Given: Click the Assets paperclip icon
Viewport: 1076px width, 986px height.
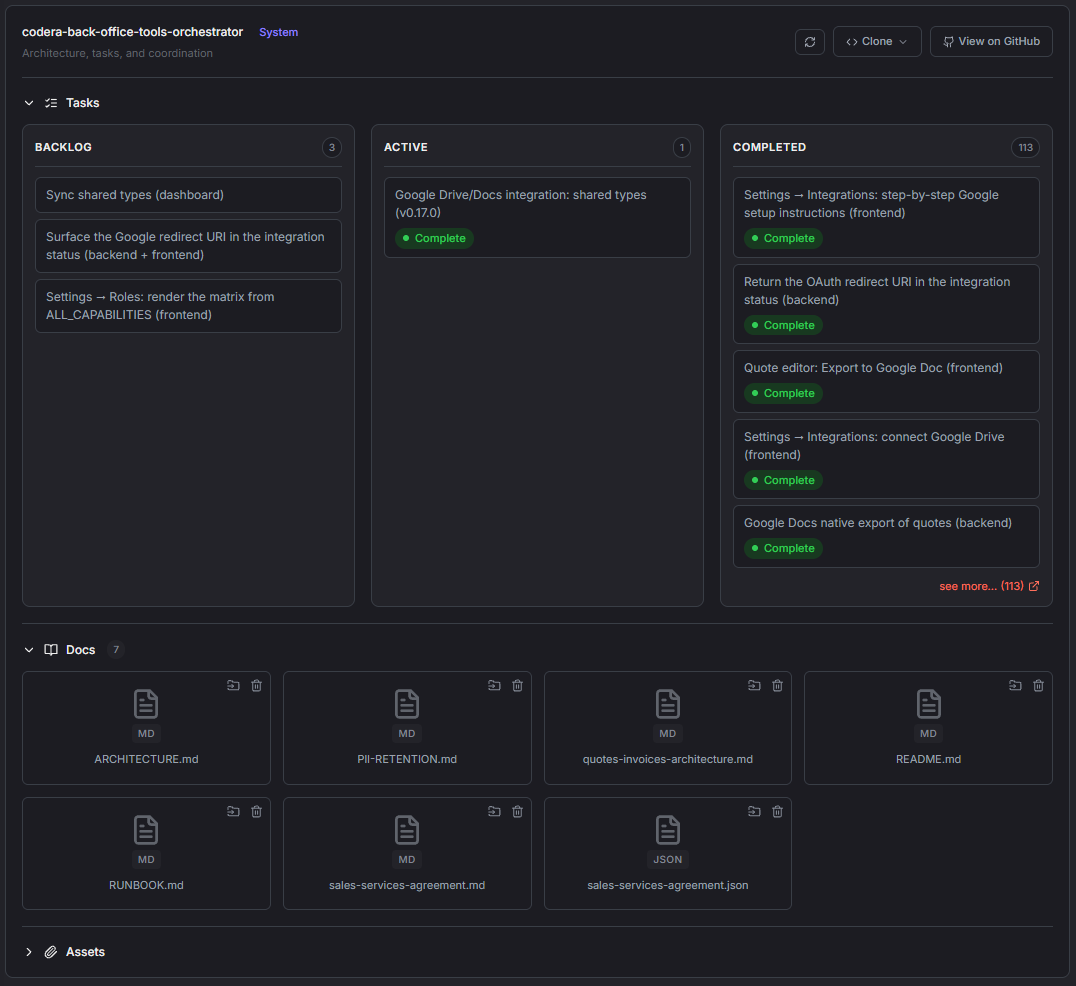Looking at the screenshot, I should (x=51, y=952).
